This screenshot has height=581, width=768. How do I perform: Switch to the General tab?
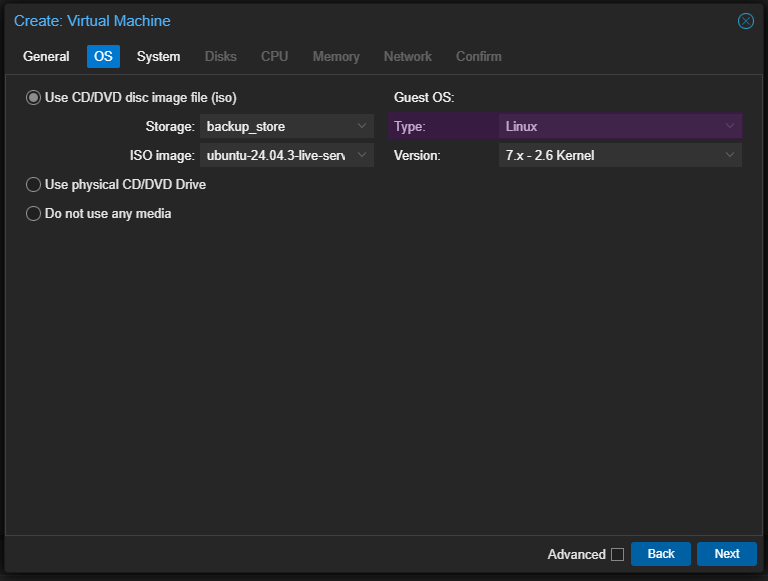[x=46, y=57]
